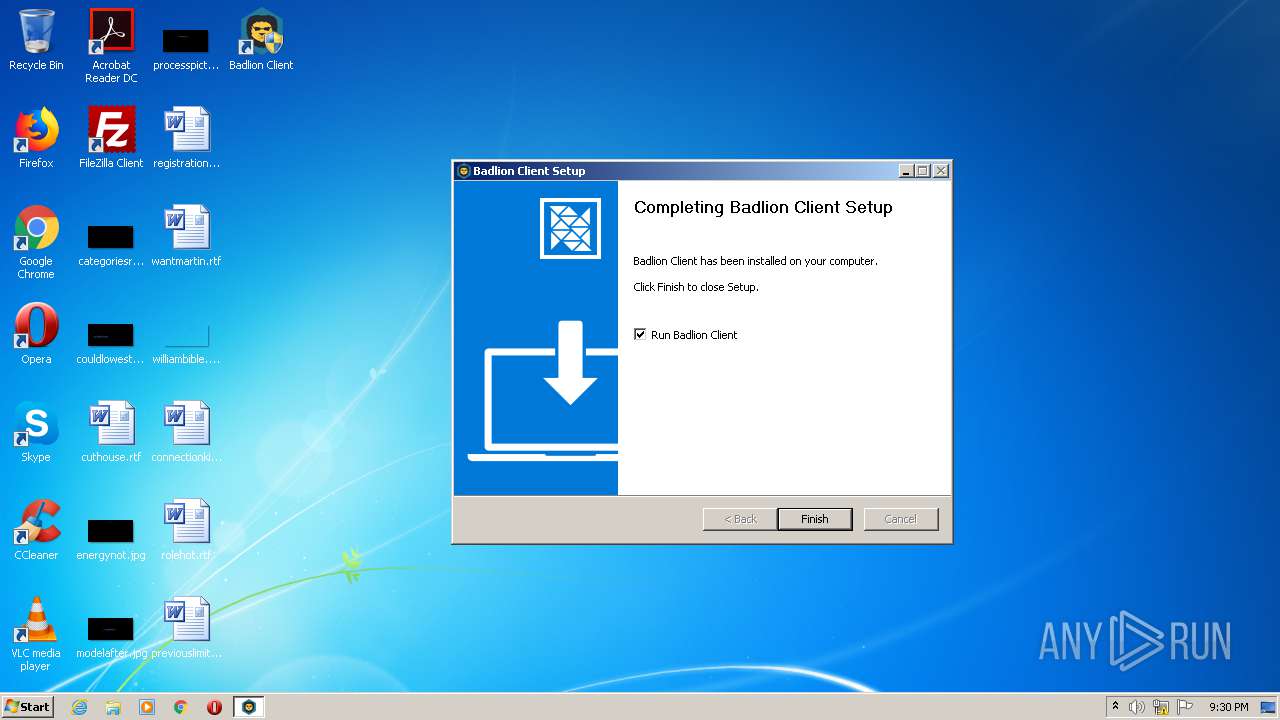1280x720 pixels.
Task: Click Finish to close Setup
Action: coord(814,519)
